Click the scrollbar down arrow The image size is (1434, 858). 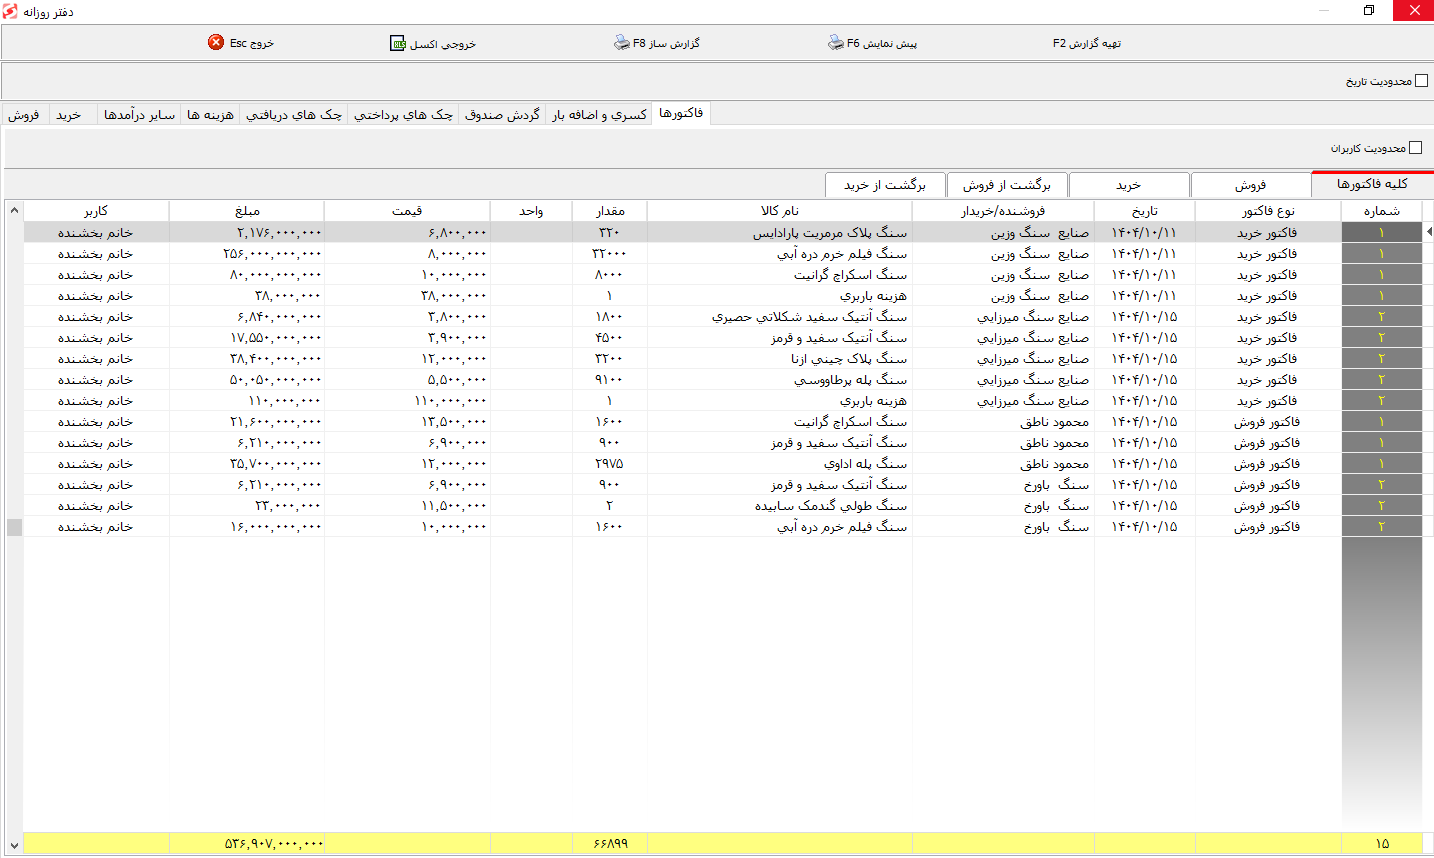point(14,846)
